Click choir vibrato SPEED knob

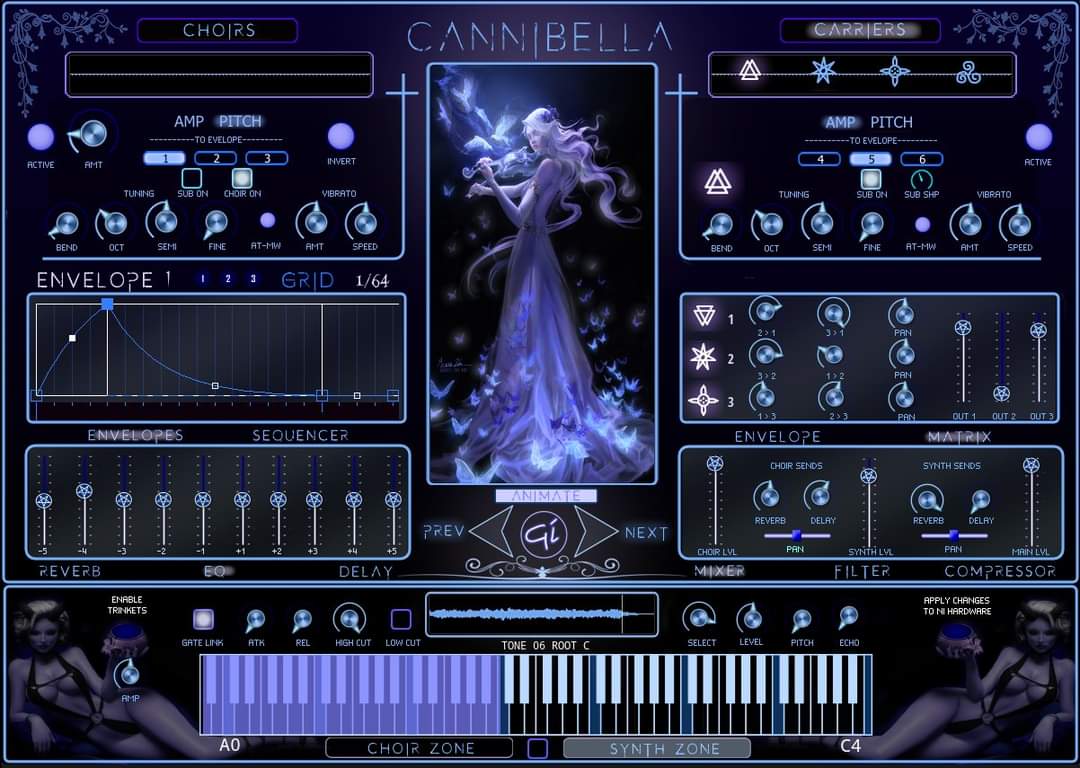tap(364, 222)
